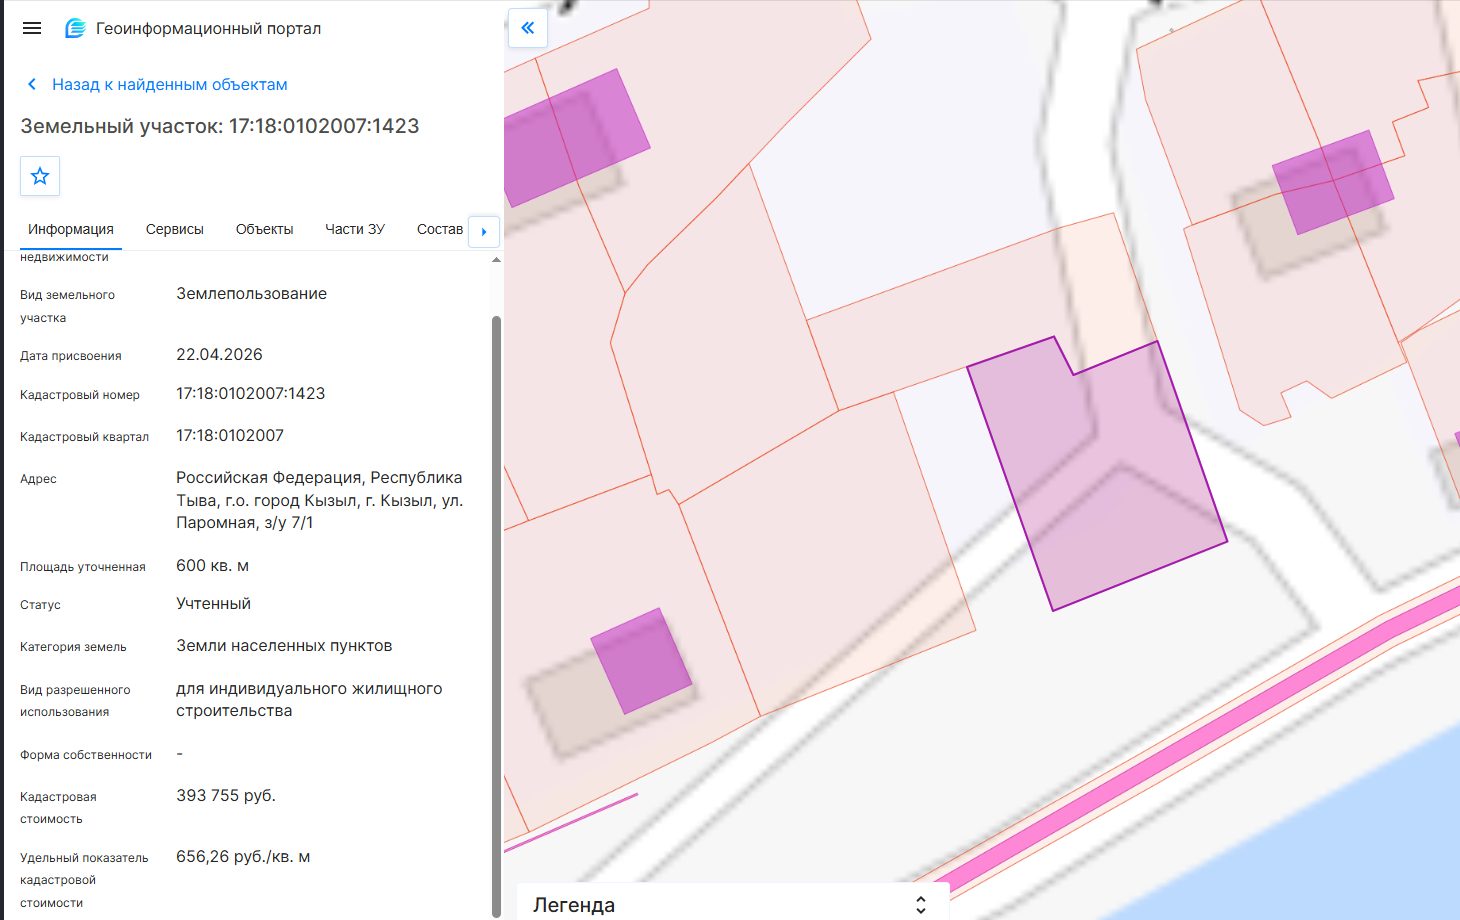Click the Geoinformation portal logo icon
The width and height of the screenshot is (1460, 920).
(x=75, y=28)
